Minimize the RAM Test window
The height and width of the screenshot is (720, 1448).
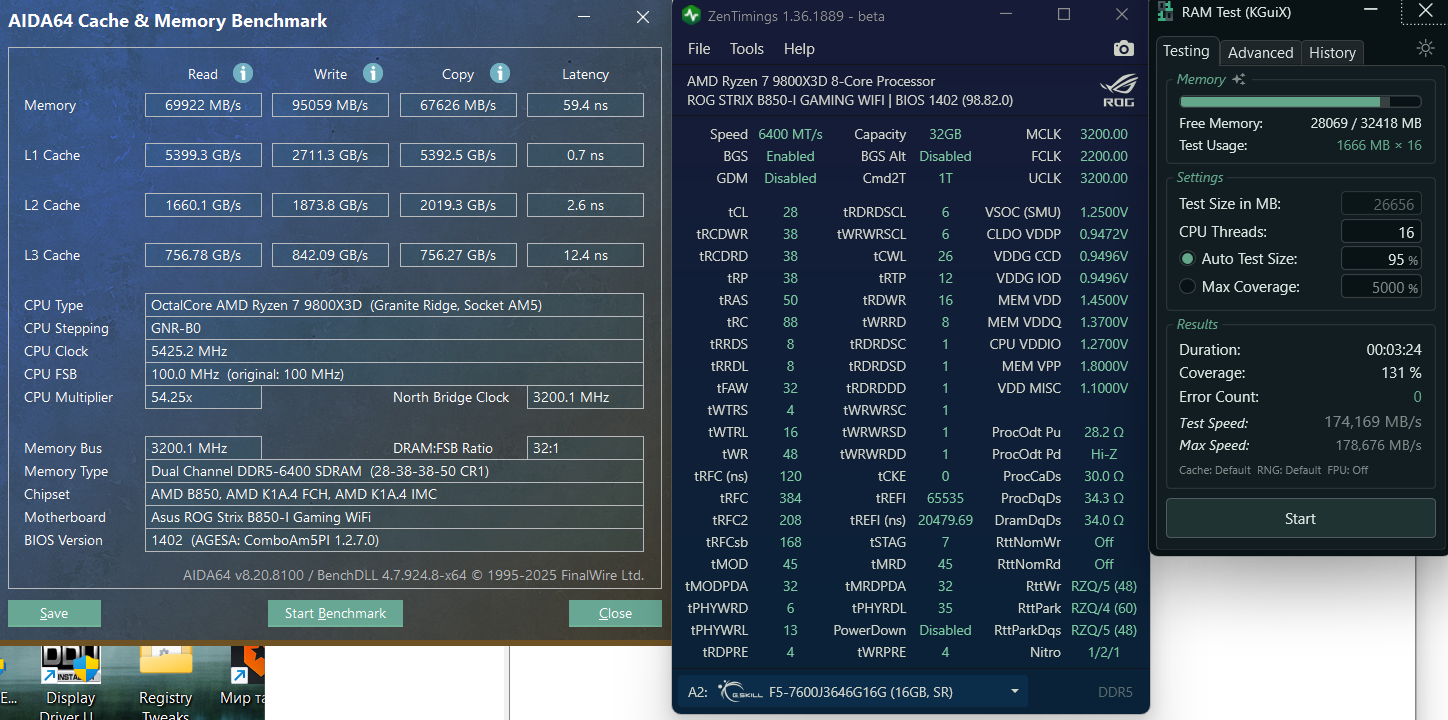(1372, 11)
